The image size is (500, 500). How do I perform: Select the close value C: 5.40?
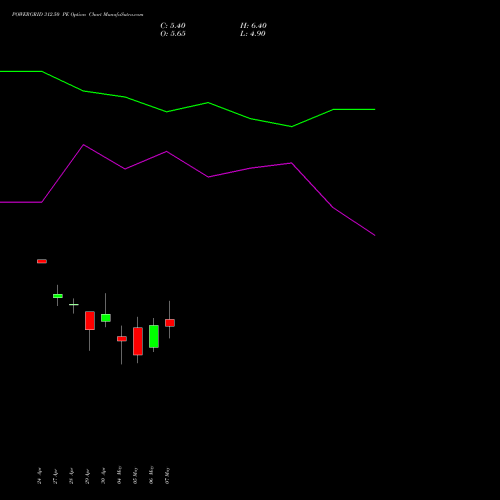(173, 26)
